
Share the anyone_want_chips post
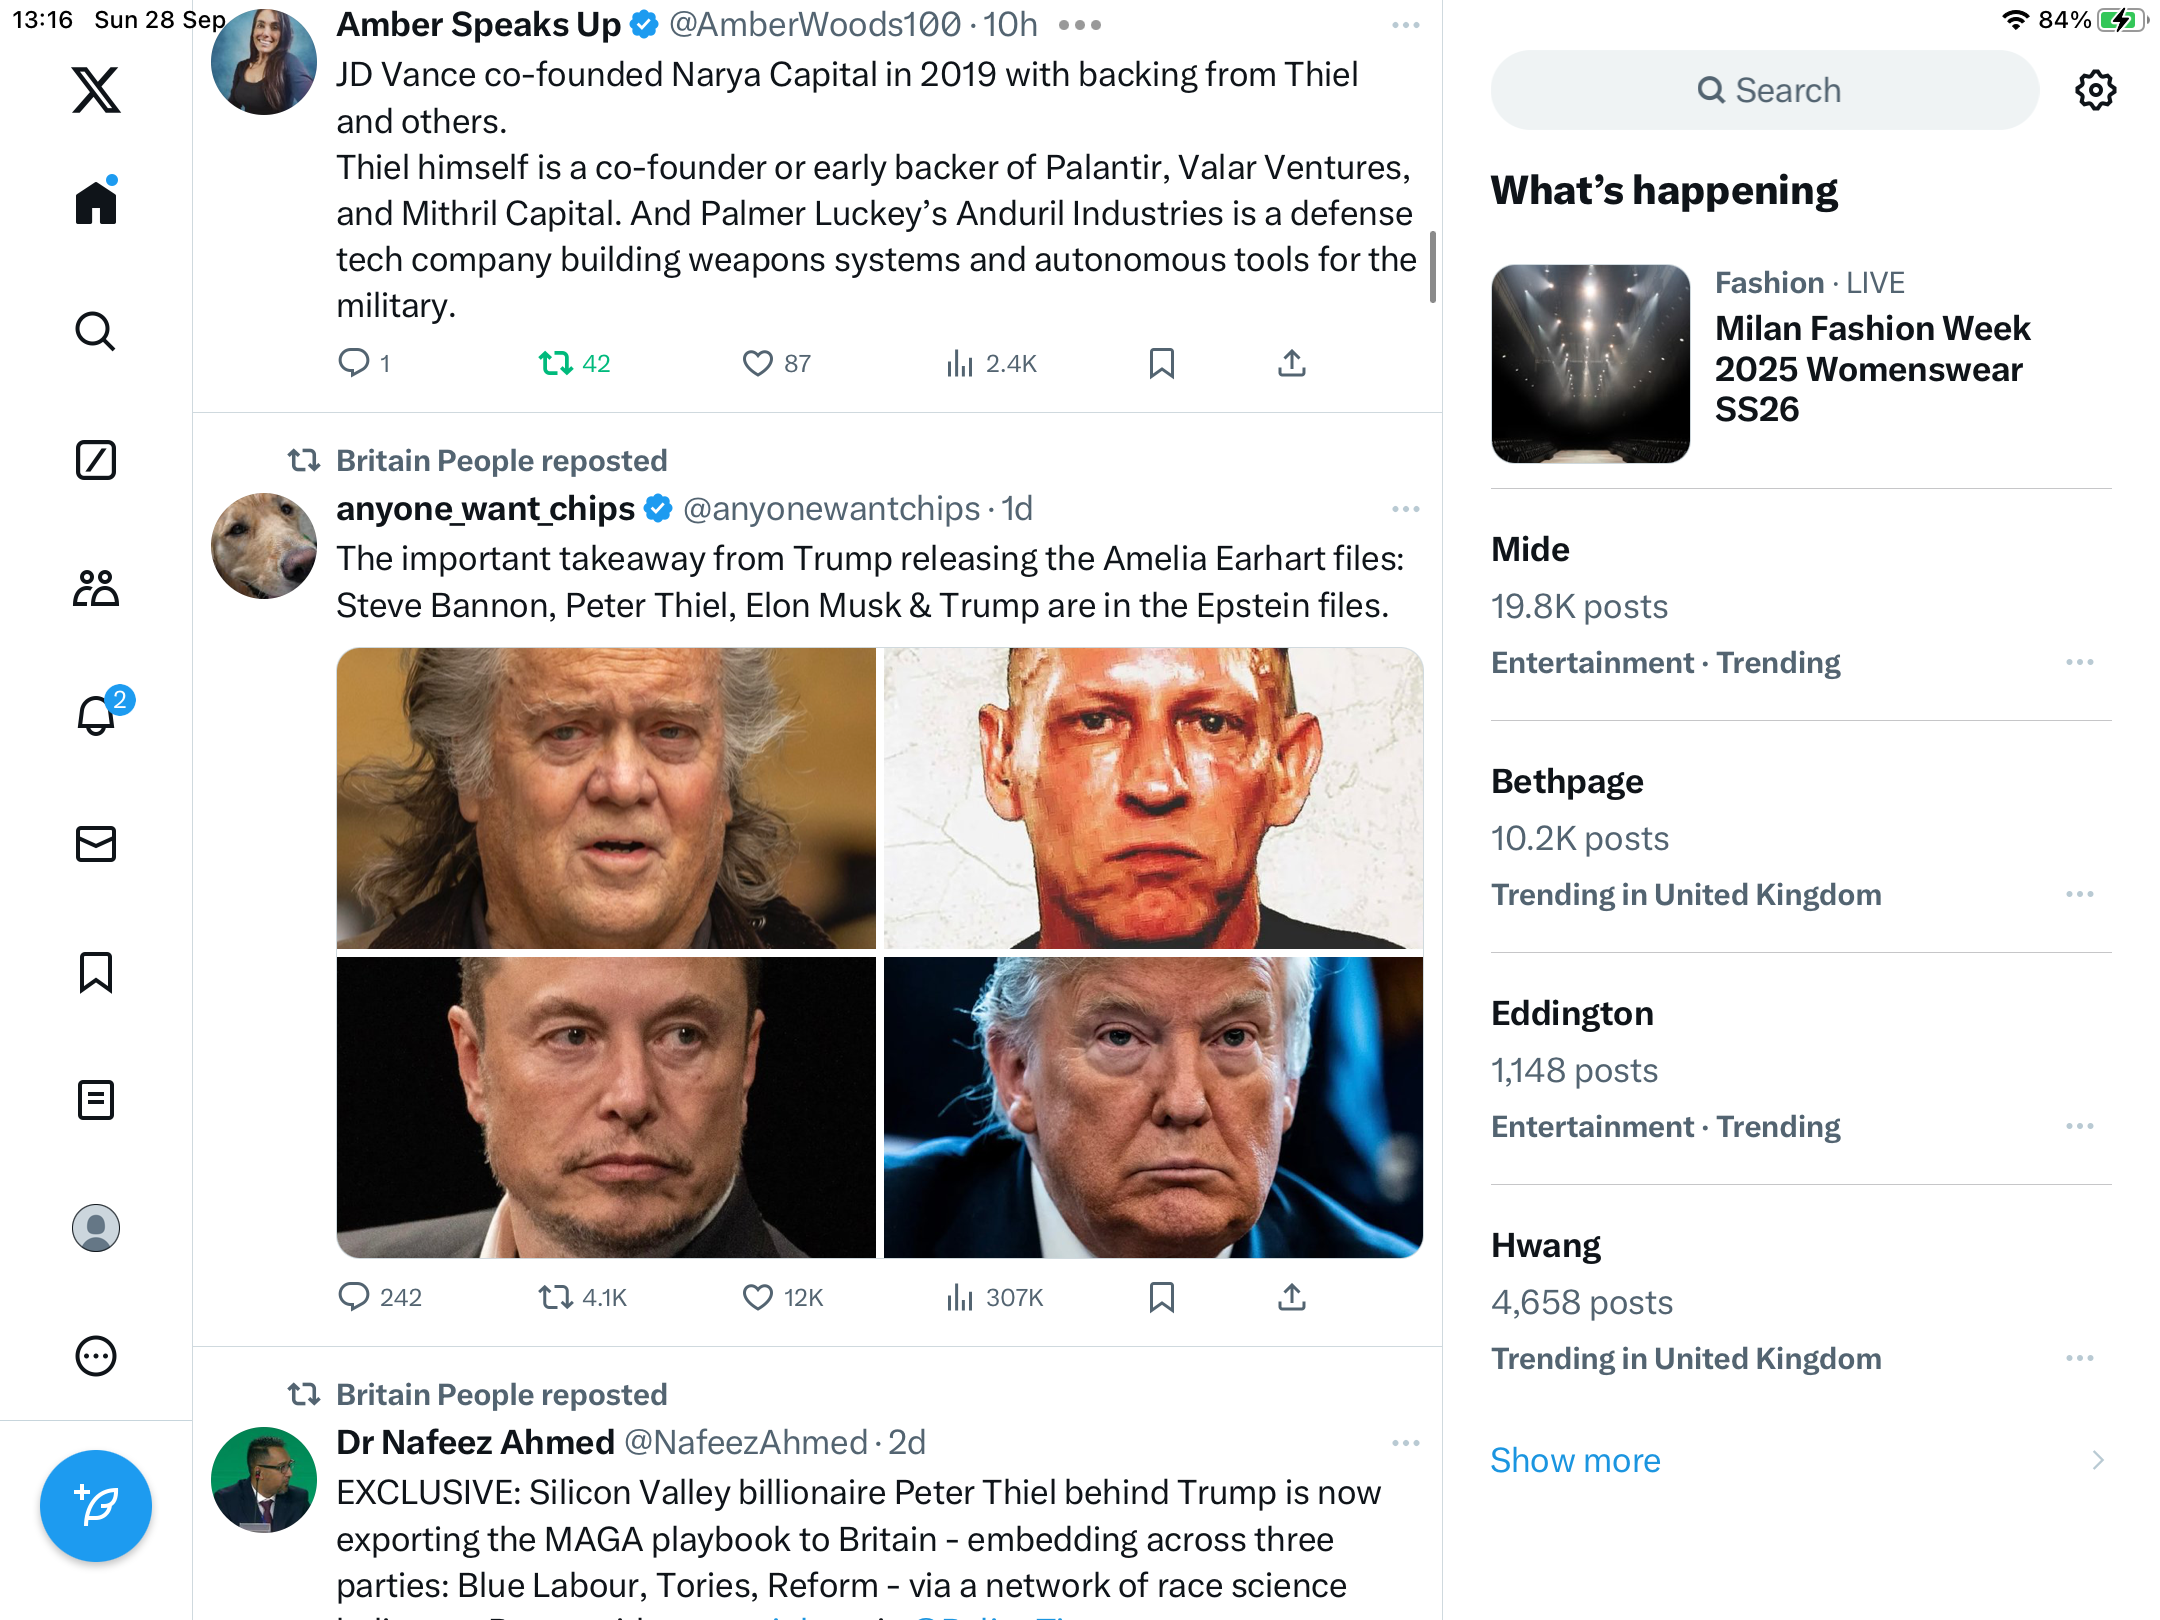click(1292, 1297)
